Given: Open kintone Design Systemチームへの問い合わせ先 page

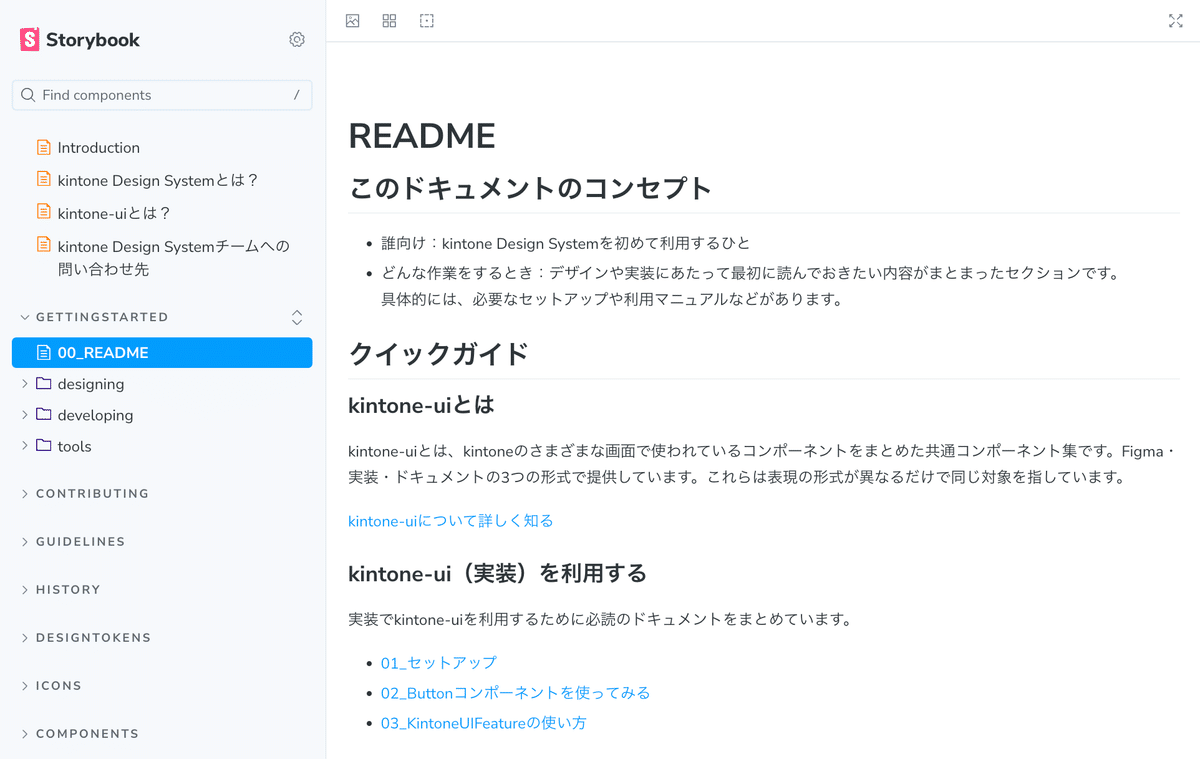Looking at the screenshot, I should (174, 258).
